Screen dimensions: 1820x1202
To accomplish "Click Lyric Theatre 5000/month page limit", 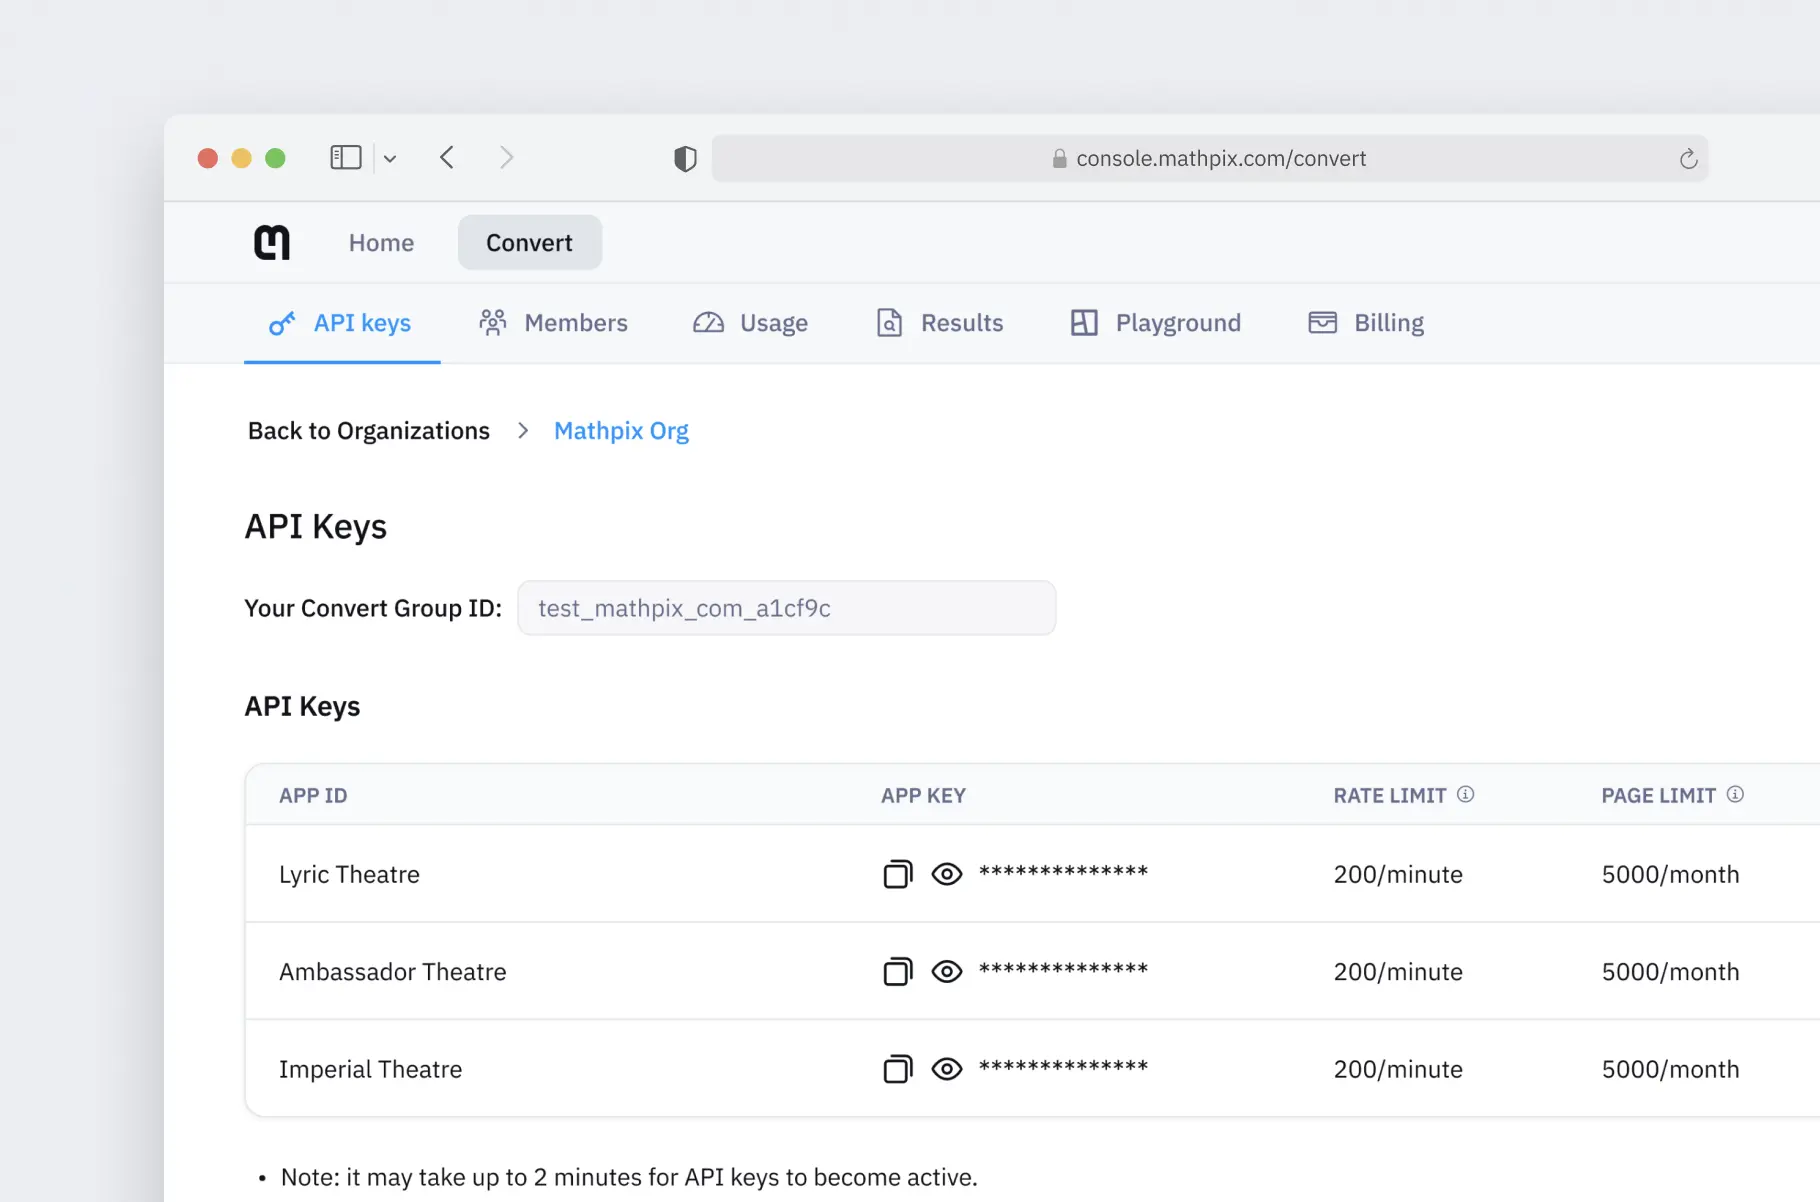I will click(1670, 875).
